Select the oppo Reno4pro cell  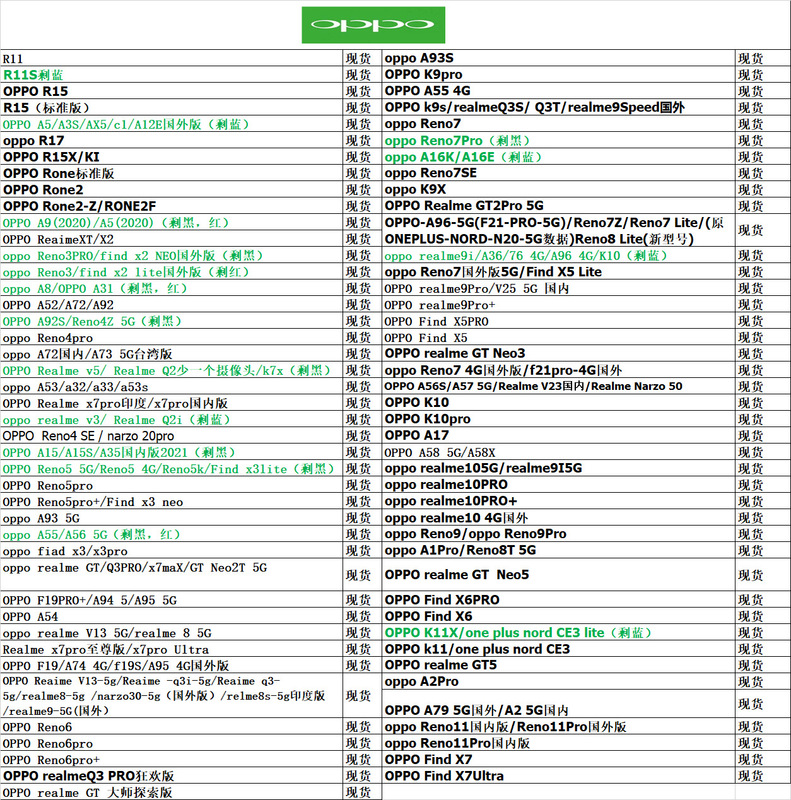171,337
